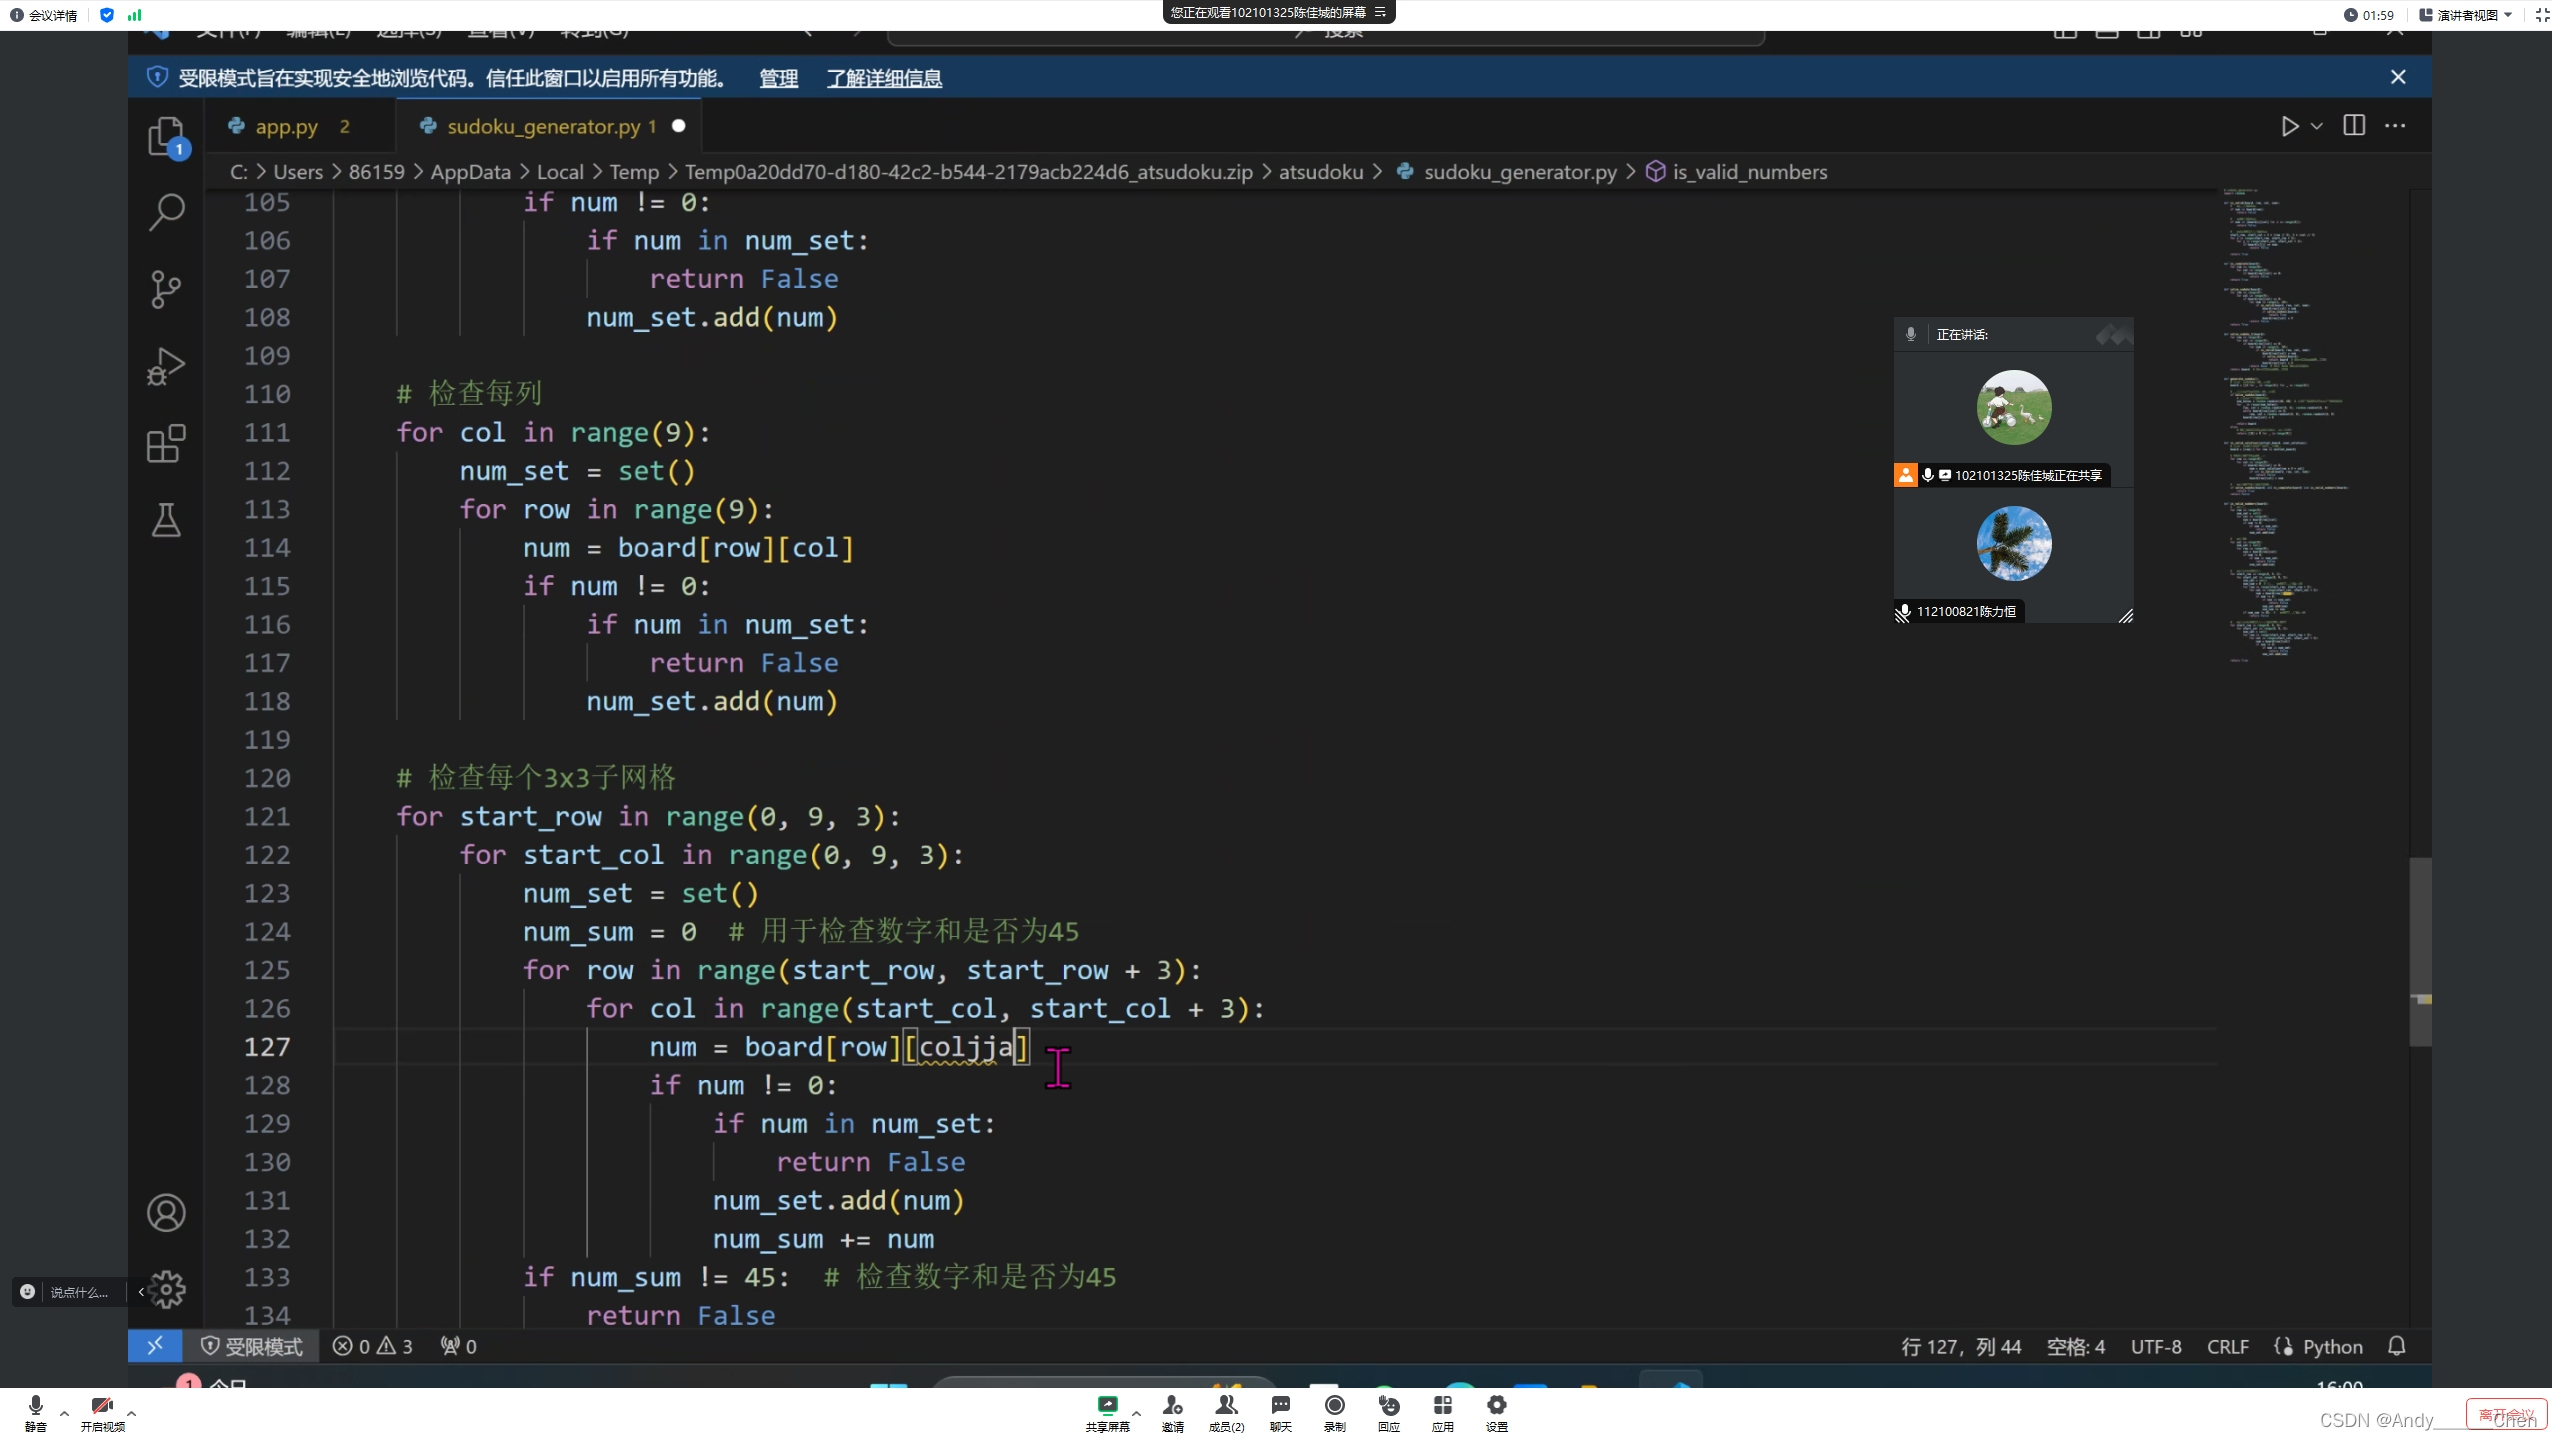Click 受限模式 status bar button

[252, 1346]
